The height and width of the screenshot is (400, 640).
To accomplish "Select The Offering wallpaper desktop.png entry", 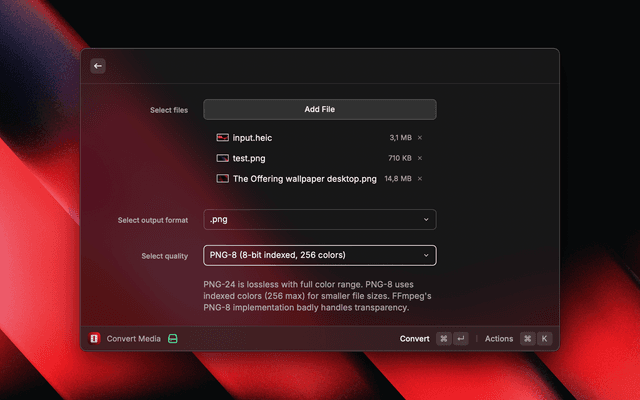I will (304, 179).
